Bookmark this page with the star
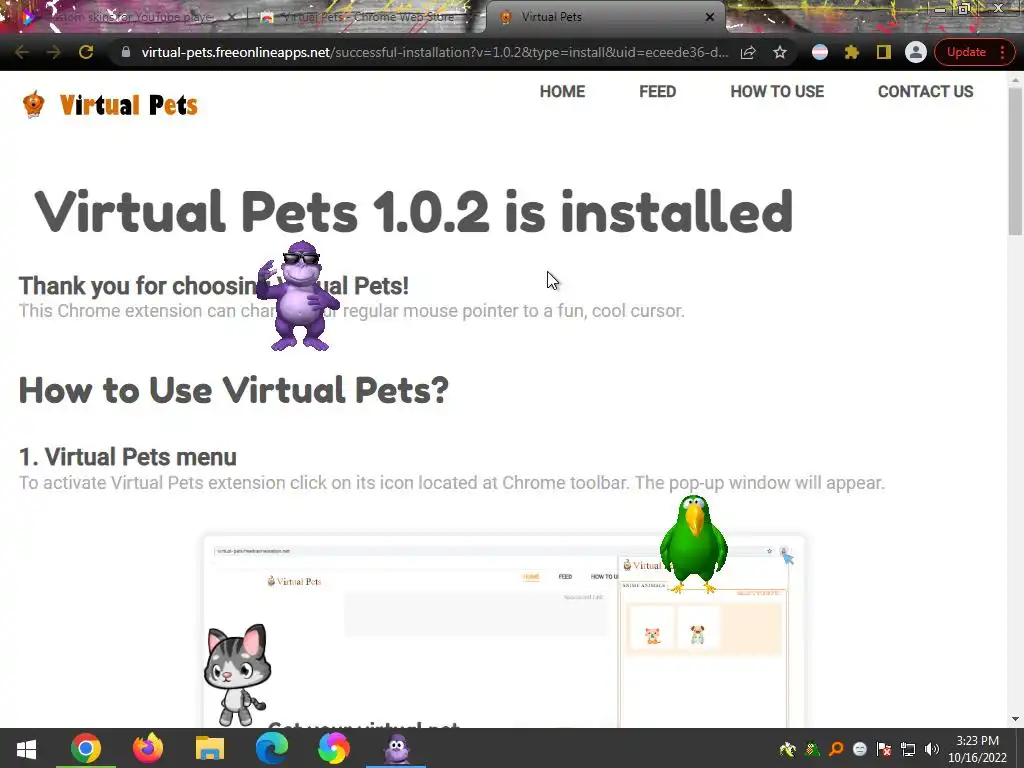 pos(780,52)
